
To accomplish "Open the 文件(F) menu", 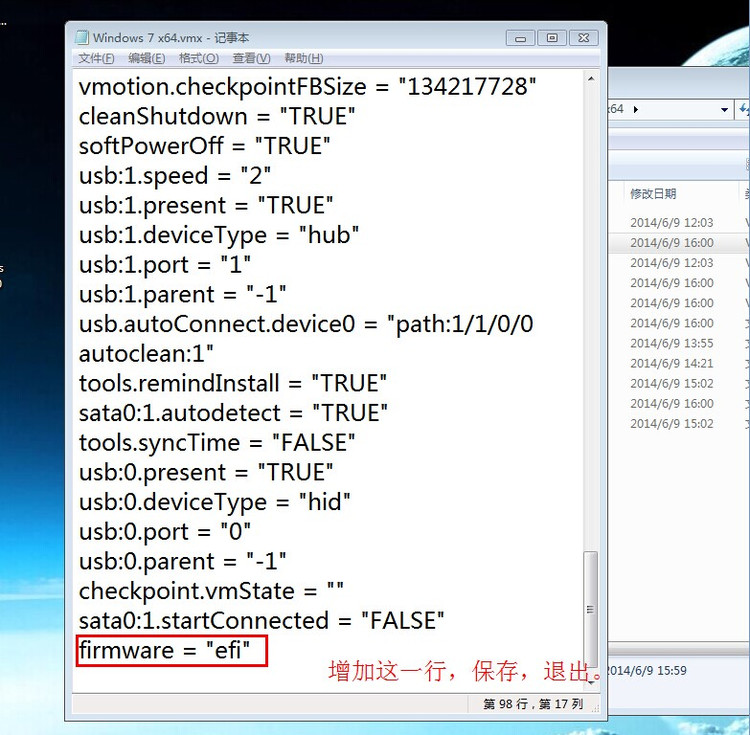I will point(96,58).
